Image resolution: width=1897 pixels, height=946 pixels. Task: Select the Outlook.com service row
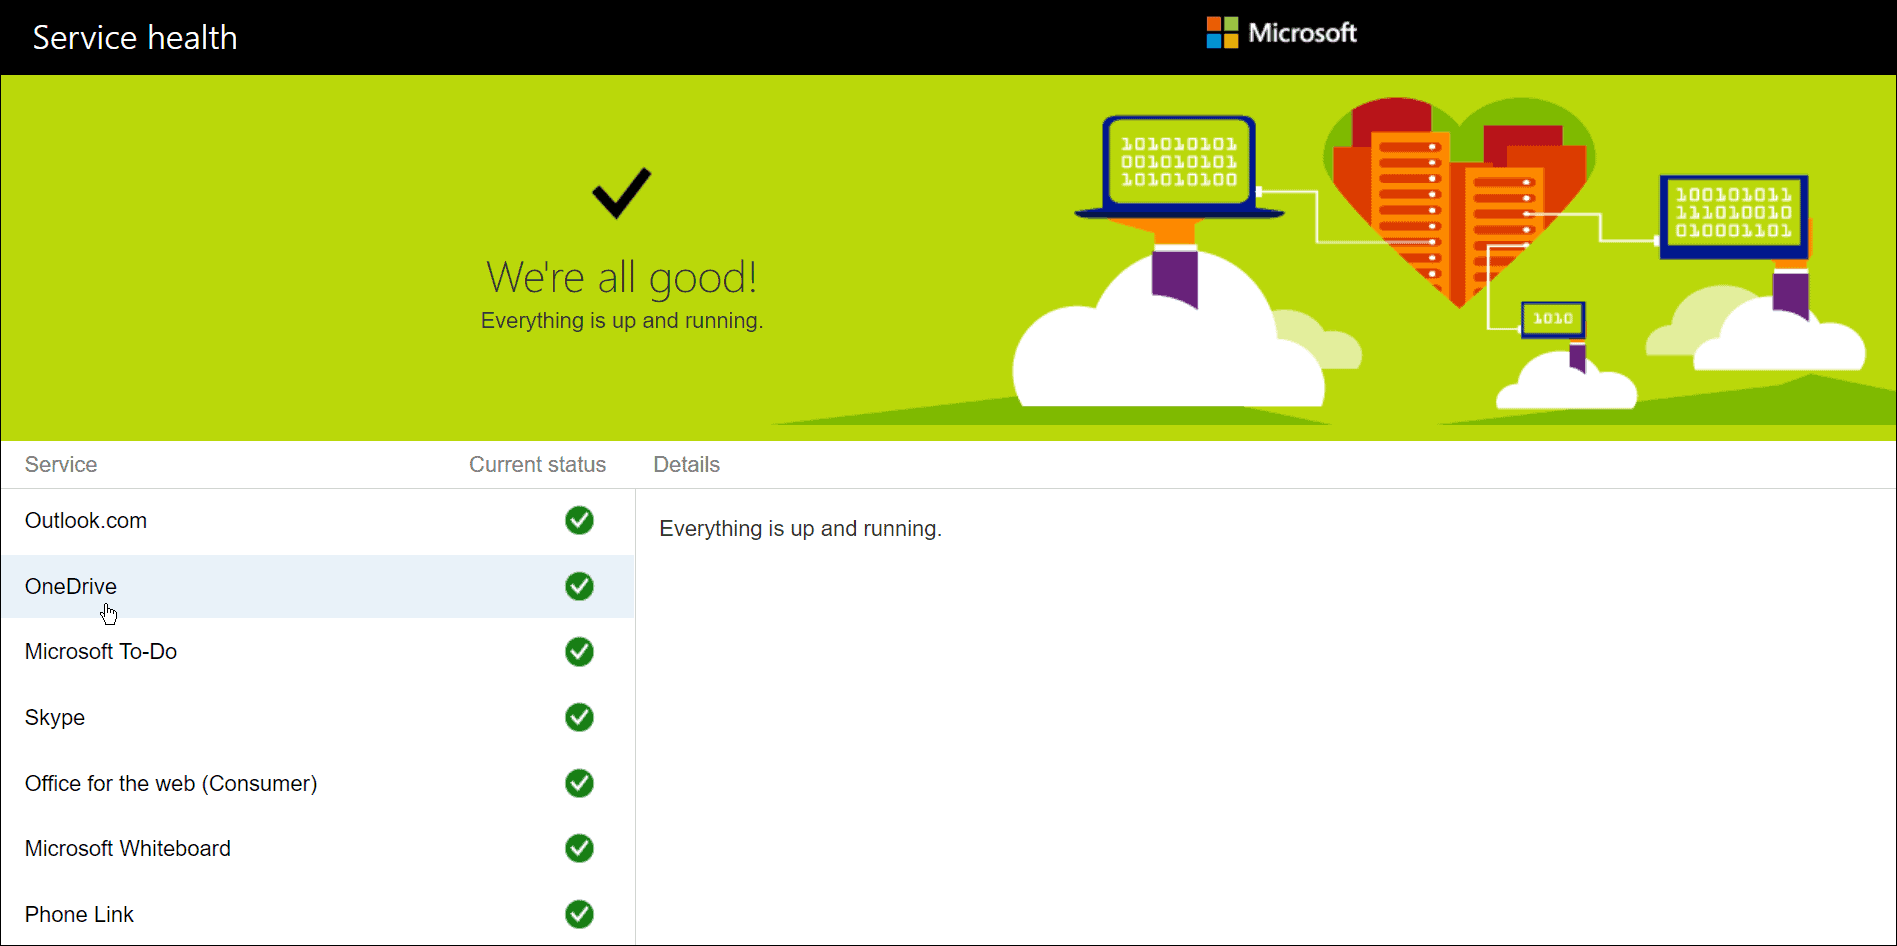pos(318,521)
